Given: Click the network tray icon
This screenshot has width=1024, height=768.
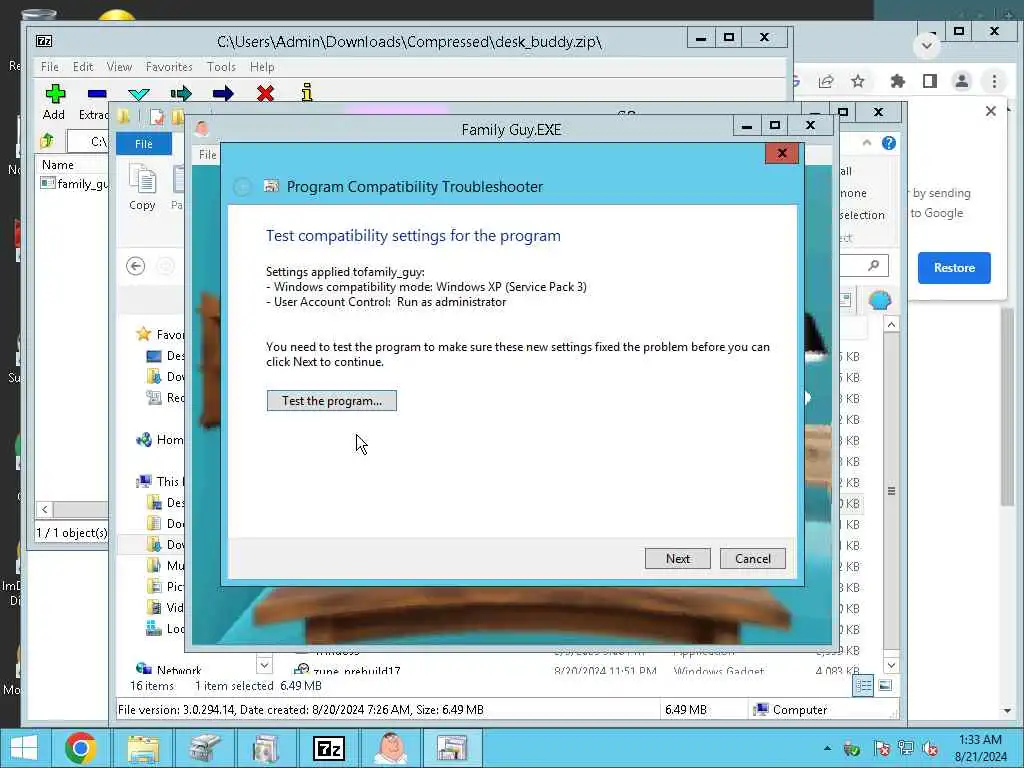Looking at the screenshot, I should click(x=906, y=748).
